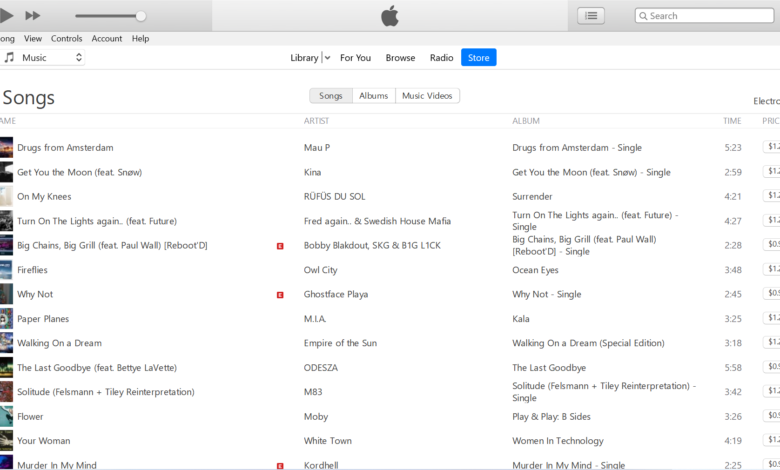The height and width of the screenshot is (470, 780).
Task: Open the Controls menu
Action: (66, 38)
